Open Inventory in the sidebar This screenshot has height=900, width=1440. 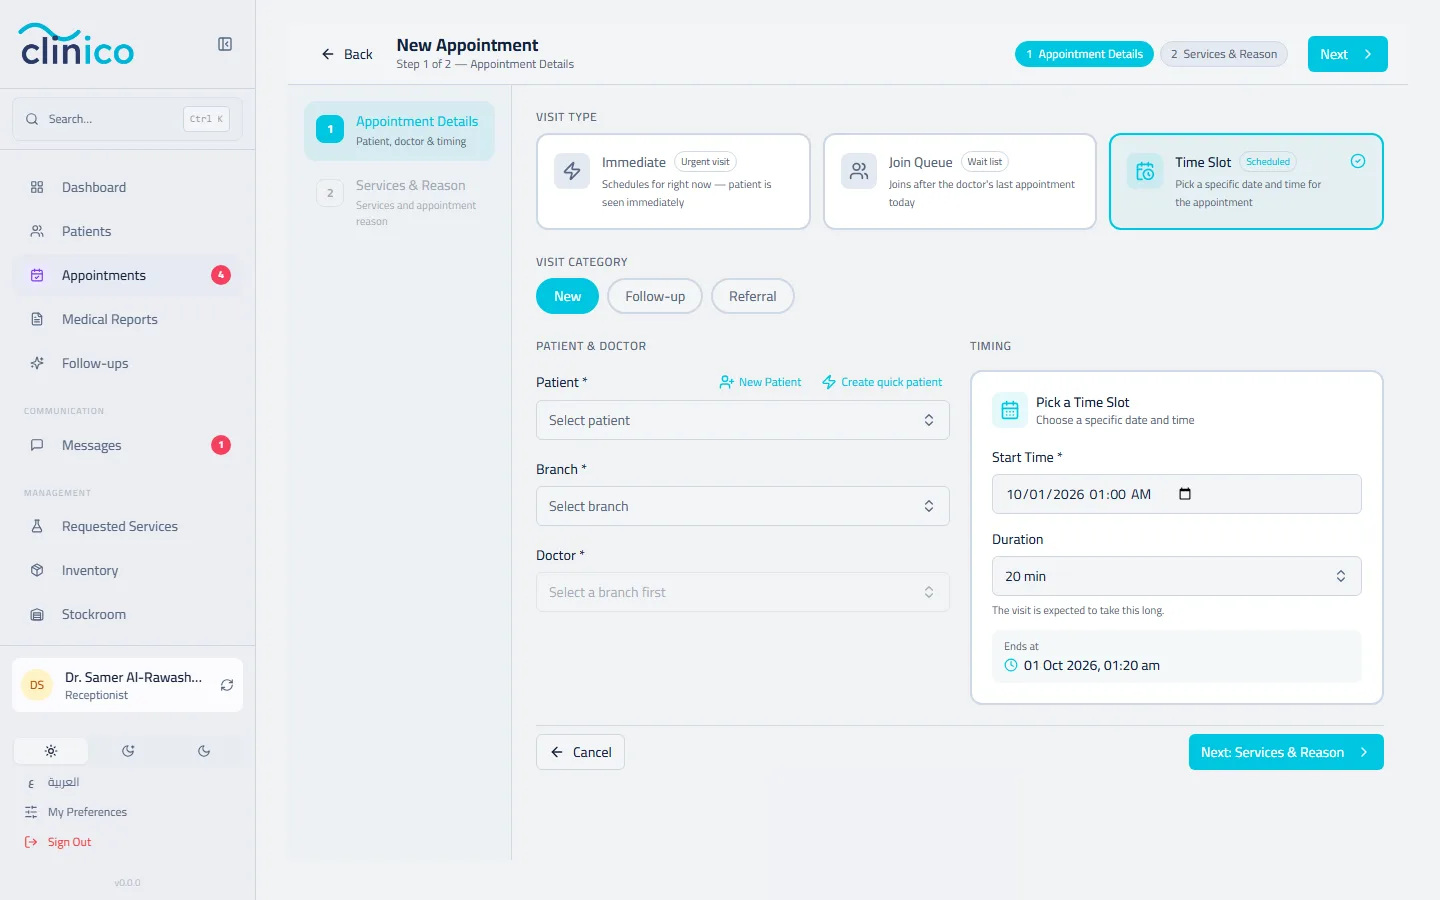[x=127, y=570]
